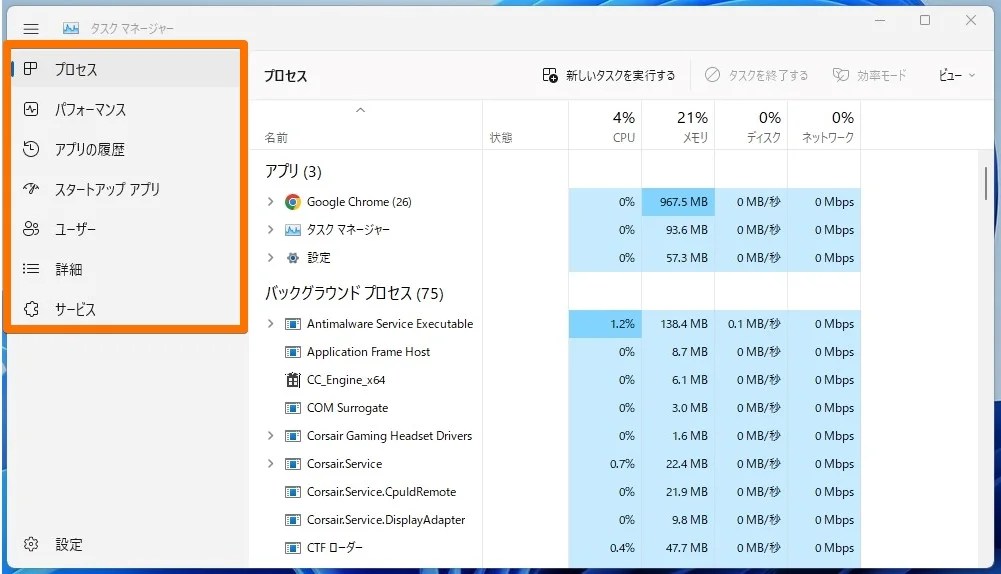The width and height of the screenshot is (1001, 574).
Task: Select the COM Surrogate process name
Action: [347, 408]
